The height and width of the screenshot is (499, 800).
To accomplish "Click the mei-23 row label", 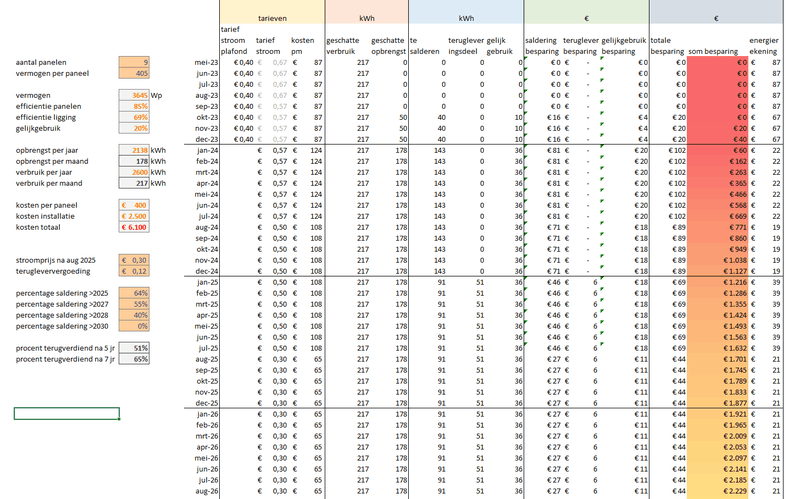I will click(206, 62).
